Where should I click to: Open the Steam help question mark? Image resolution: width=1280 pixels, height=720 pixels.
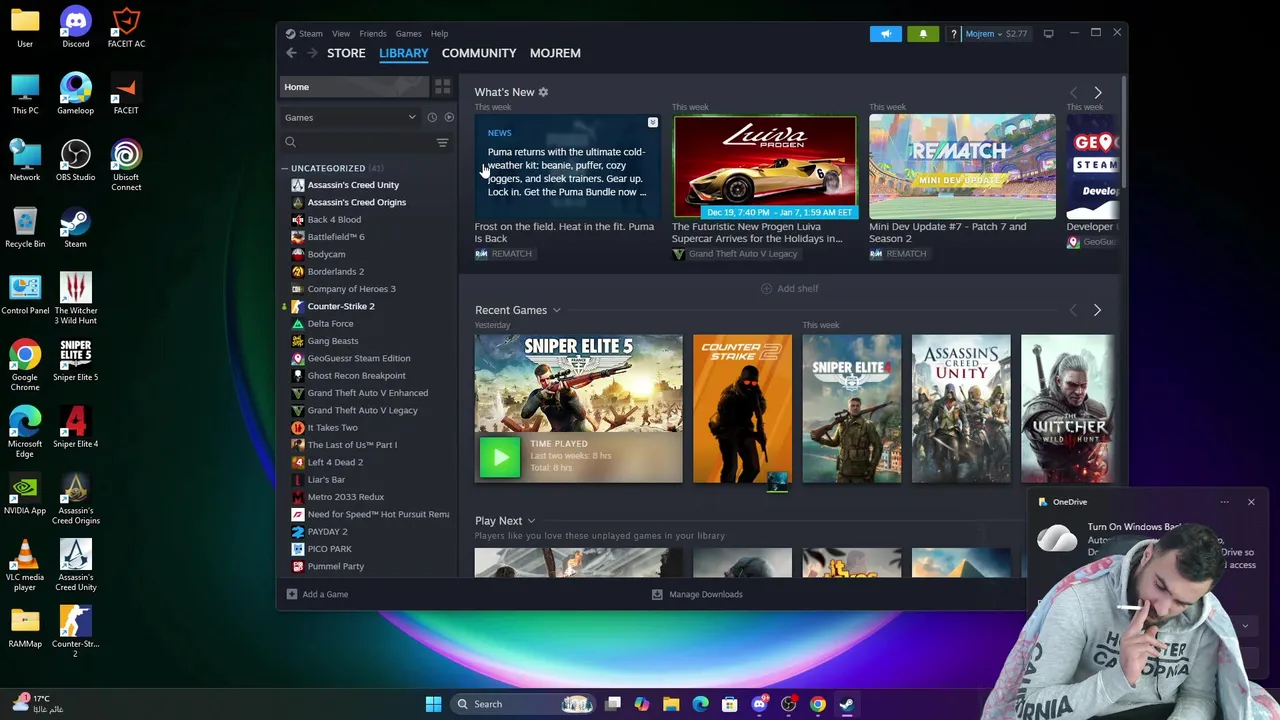click(x=954, y=34)
